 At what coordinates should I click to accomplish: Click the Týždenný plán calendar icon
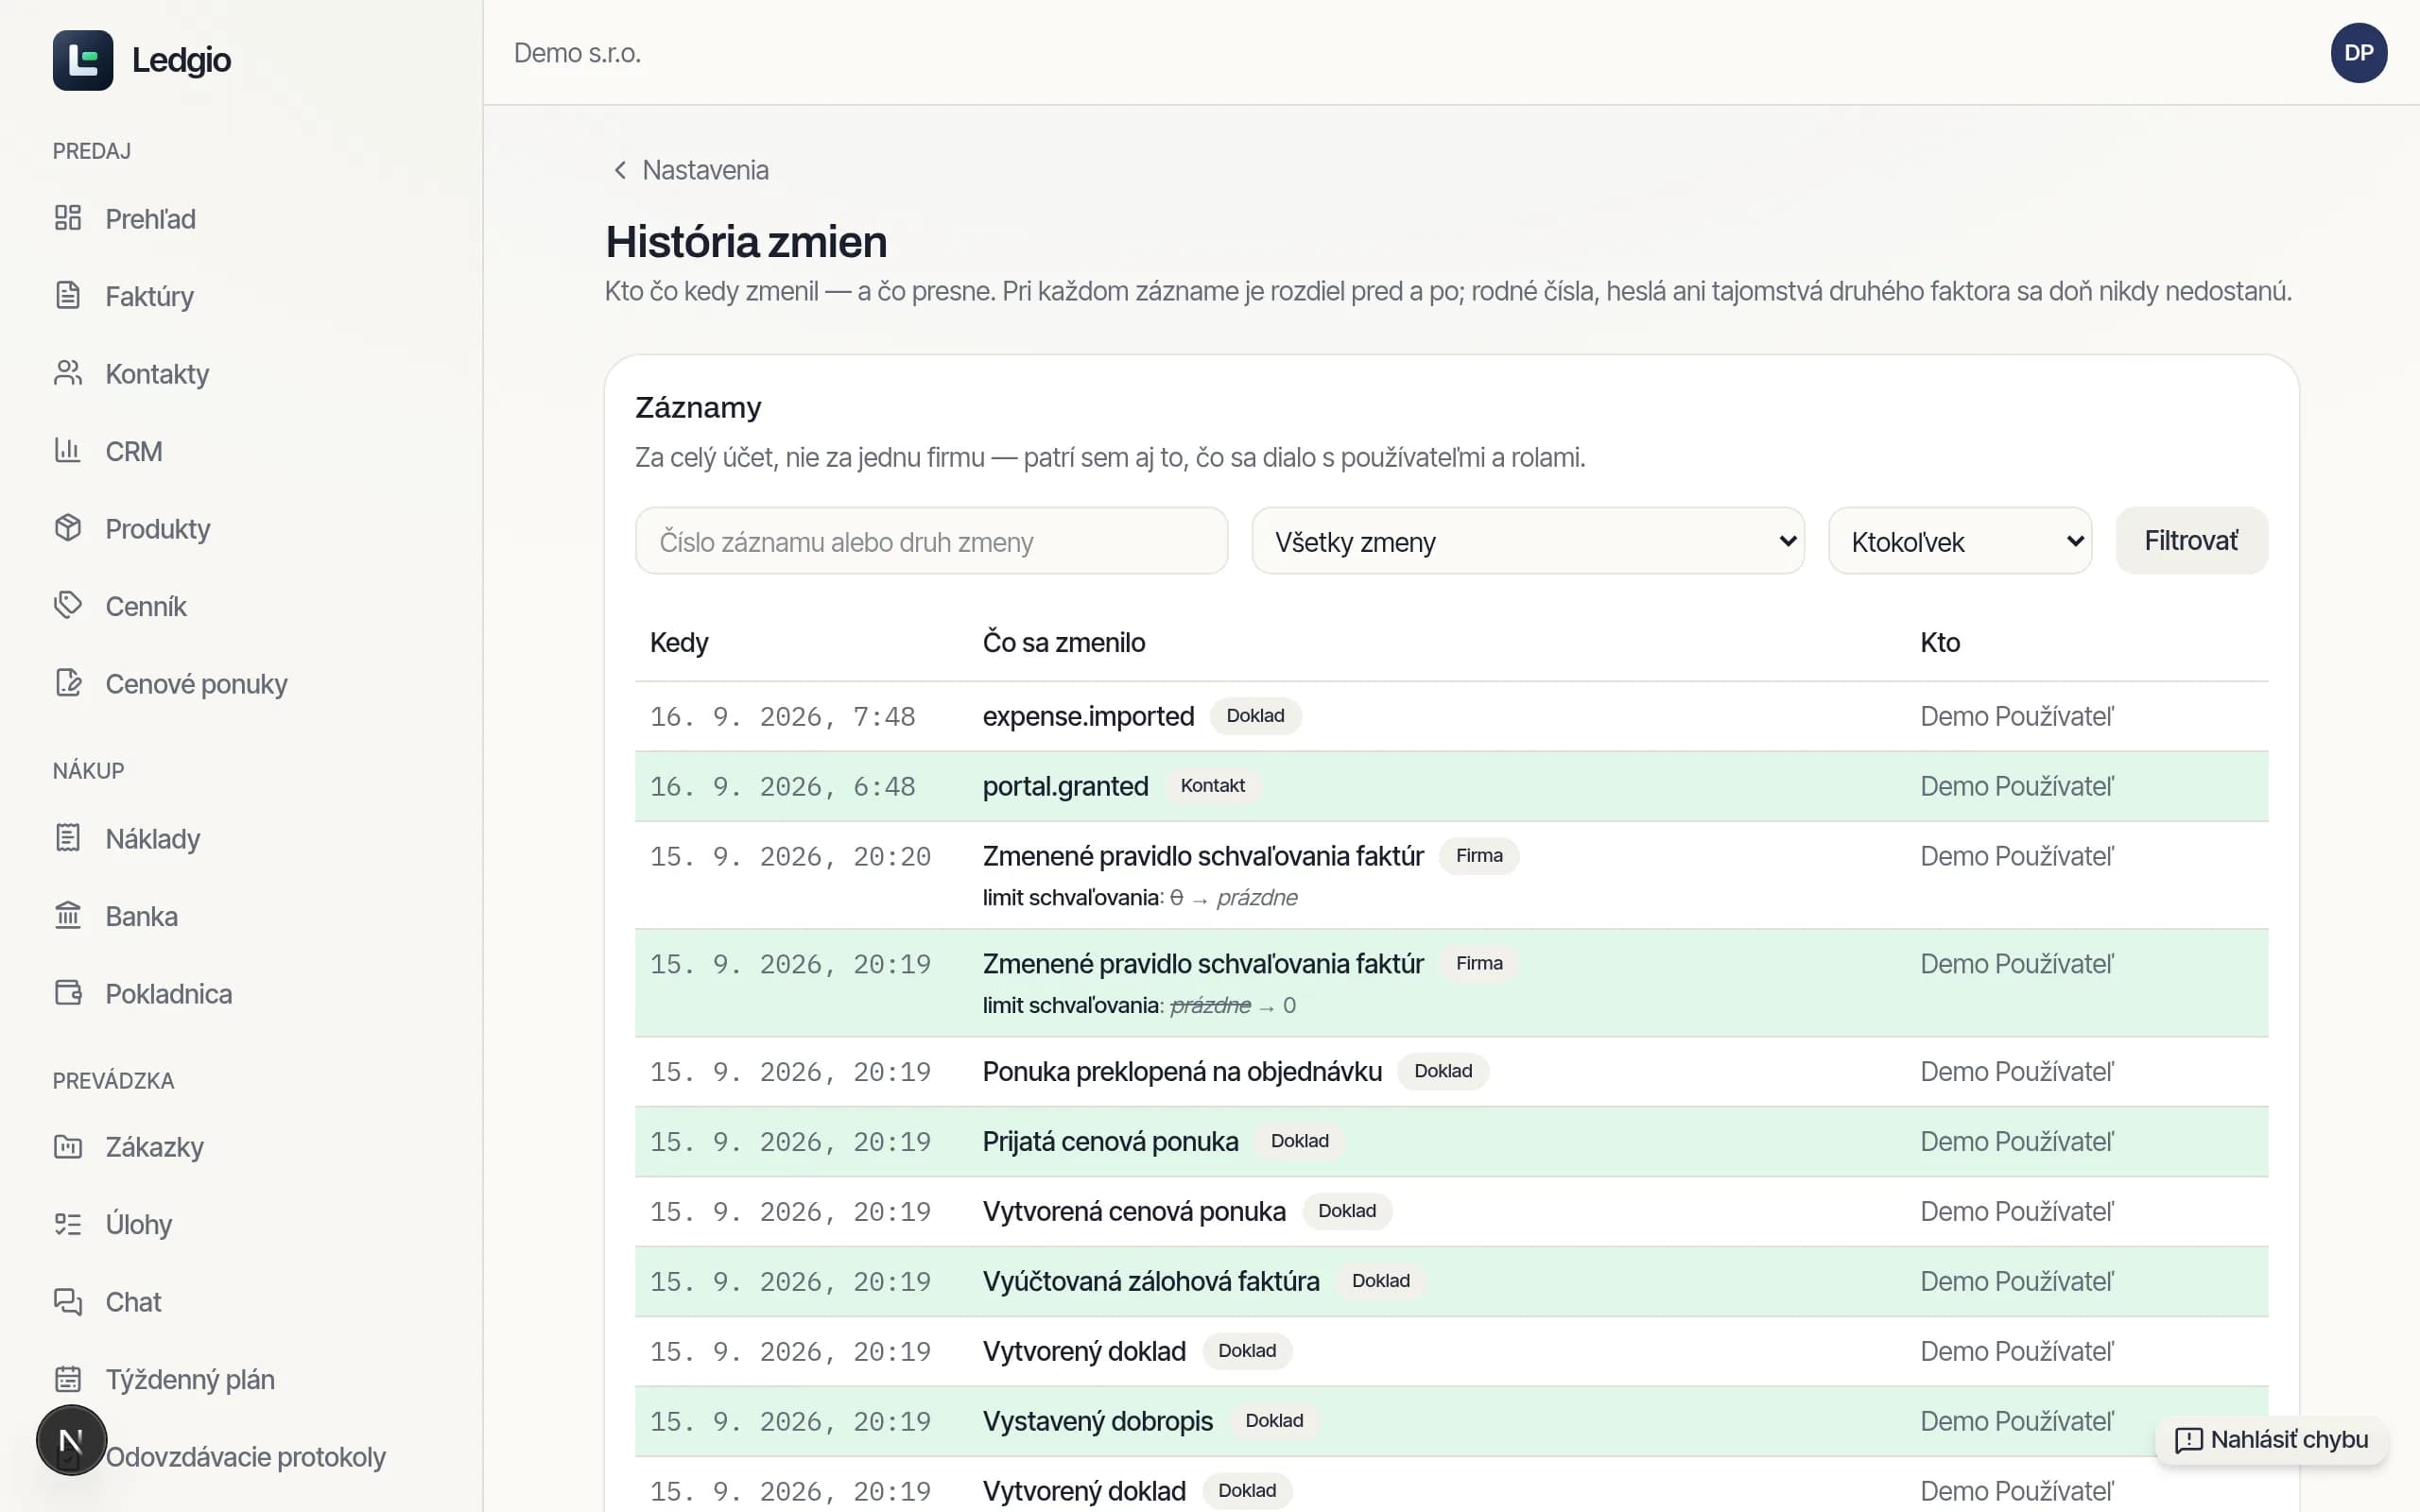pos(68,1379)
